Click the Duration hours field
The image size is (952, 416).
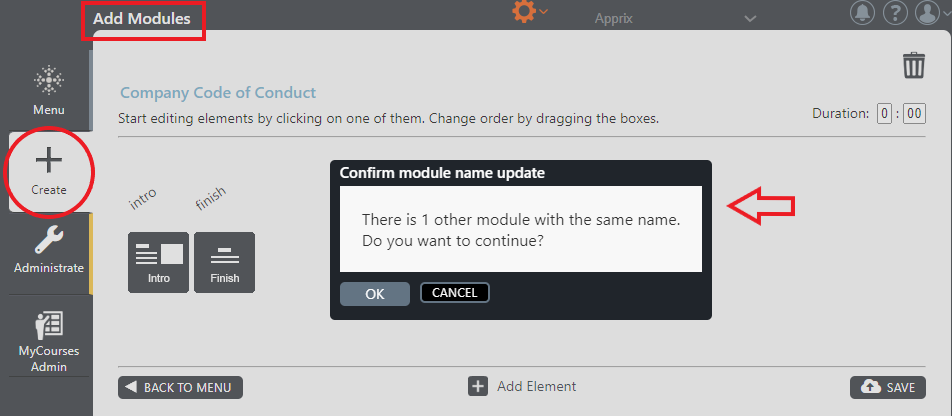click(884, 114)
